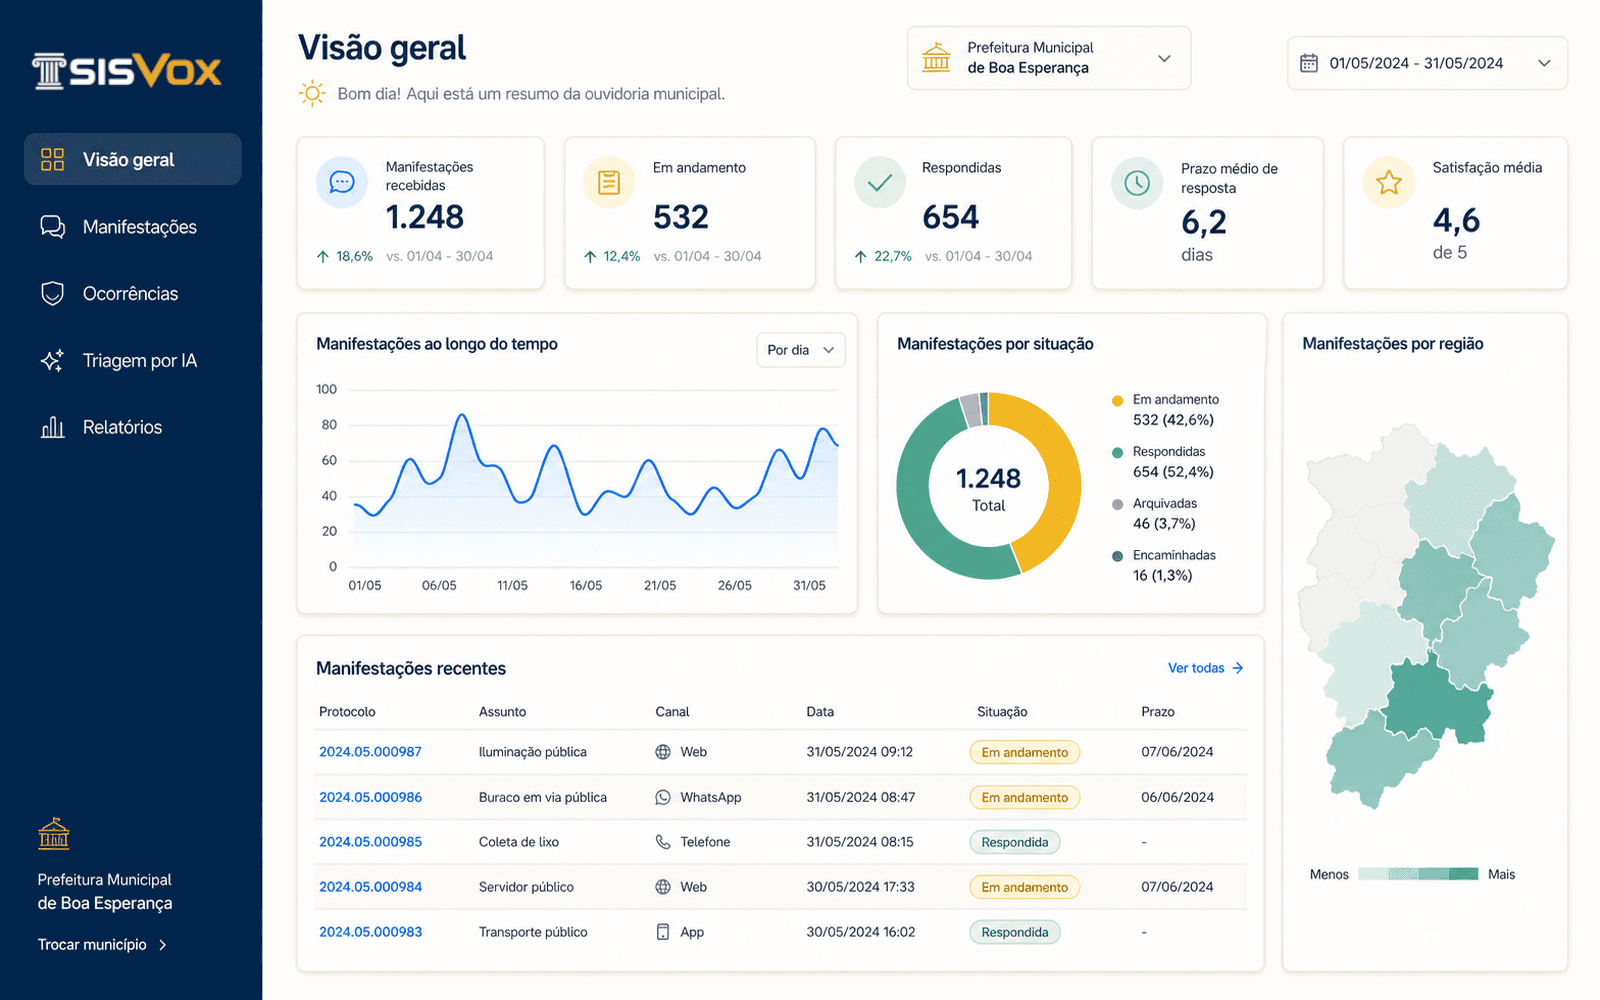Screen dimensions: 1600x1000
Task: Click the Situação column header
Action: [x=1002, y=712]
